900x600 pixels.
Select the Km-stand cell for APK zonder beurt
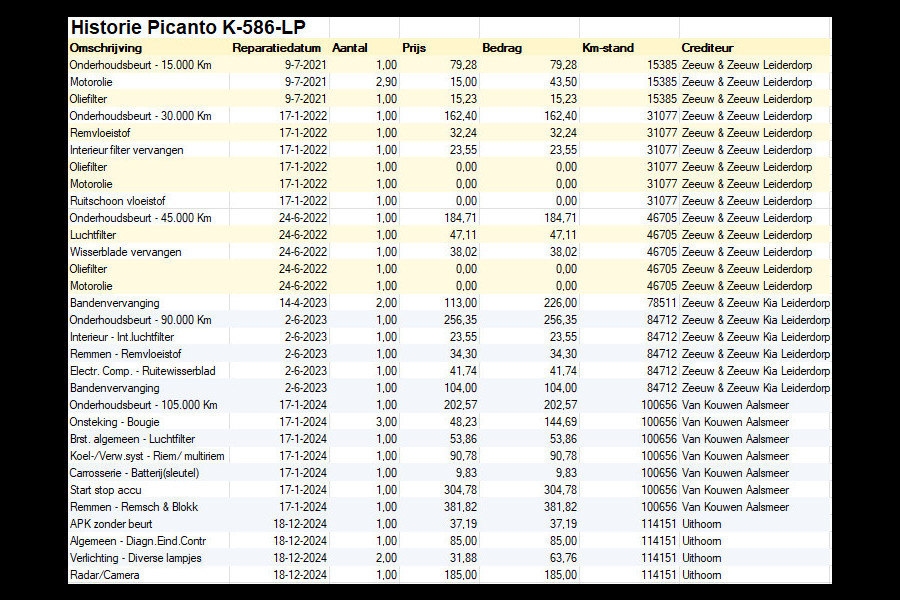659,524
